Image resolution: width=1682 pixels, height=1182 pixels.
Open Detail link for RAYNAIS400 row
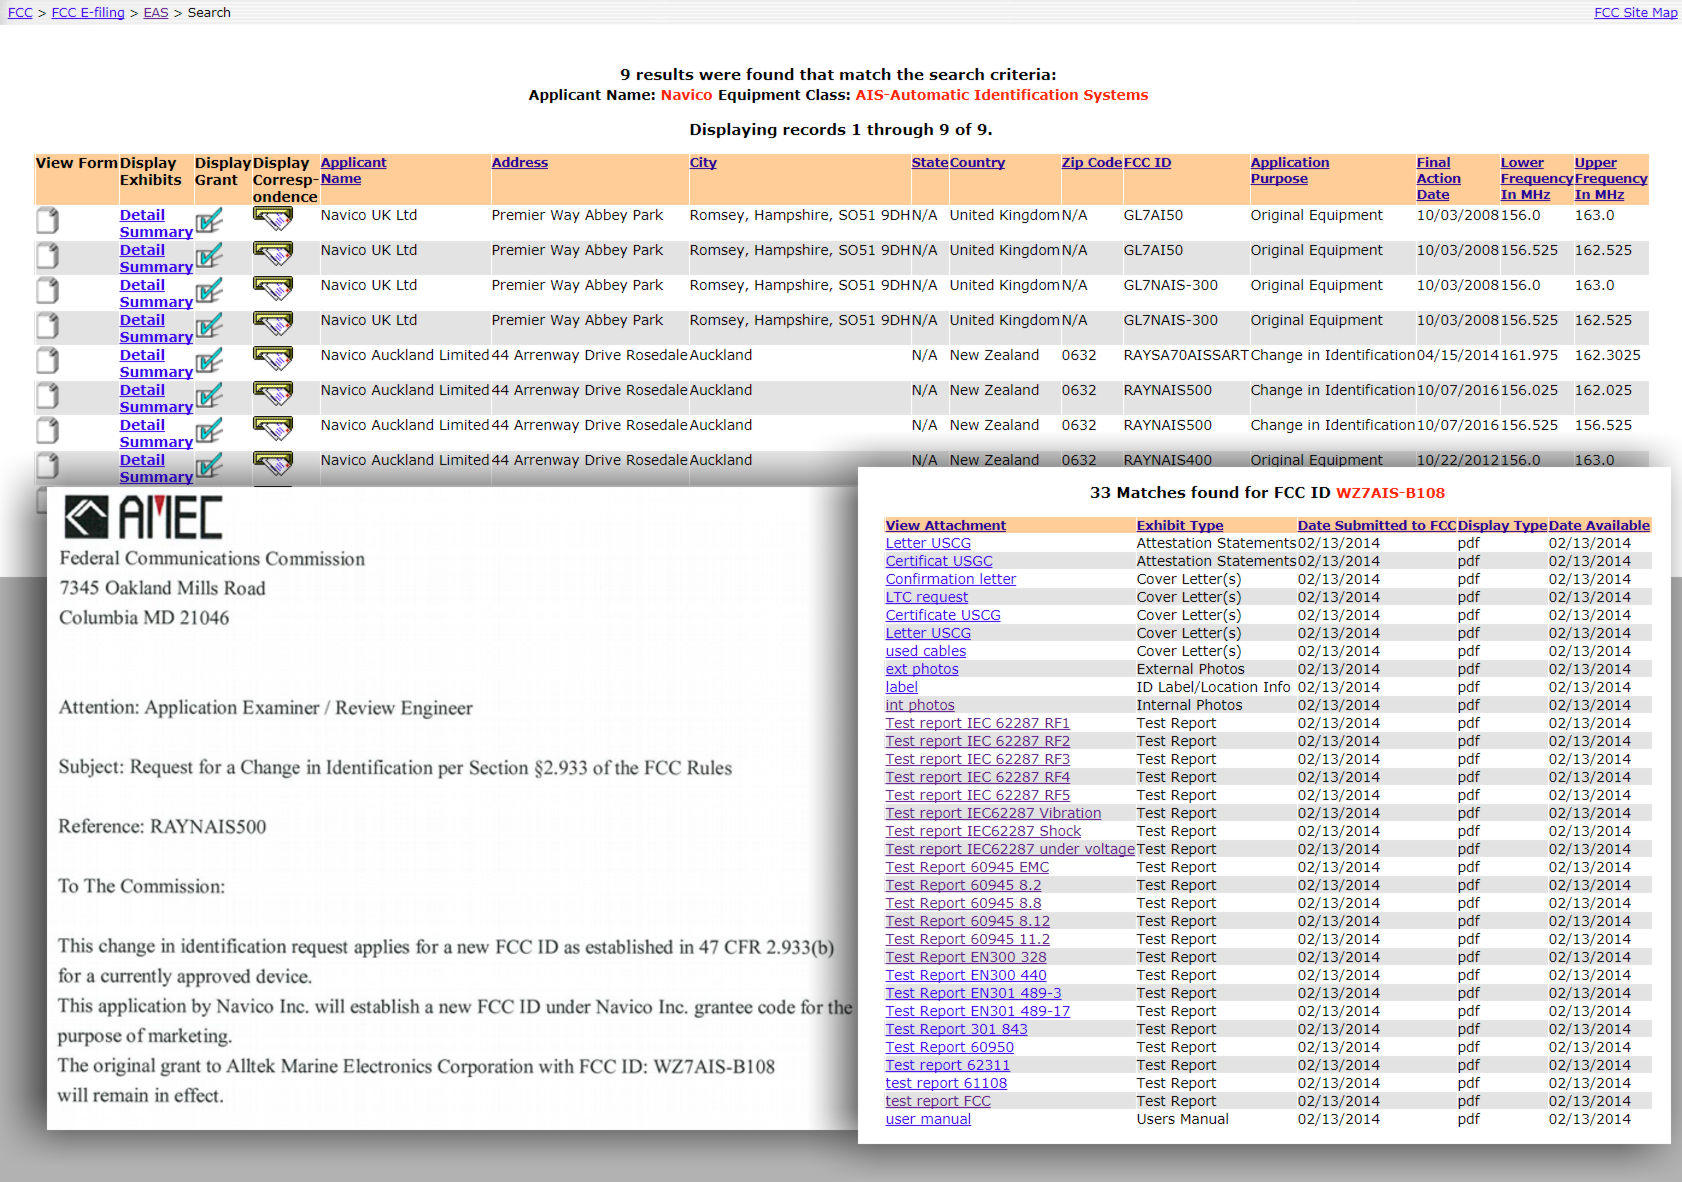click(x=142, y=460)
